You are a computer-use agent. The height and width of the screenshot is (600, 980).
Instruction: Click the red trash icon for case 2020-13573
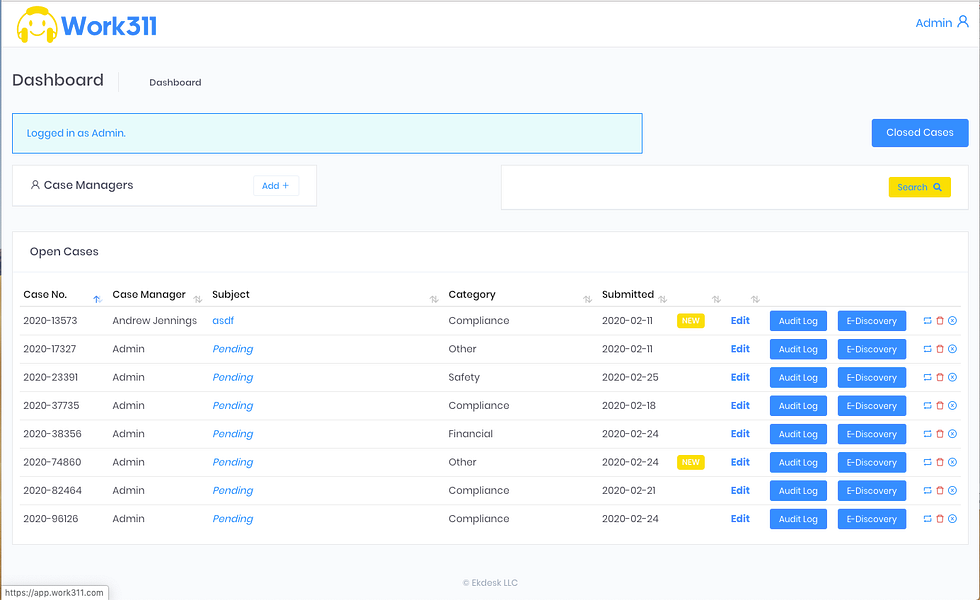coord(940,321)
